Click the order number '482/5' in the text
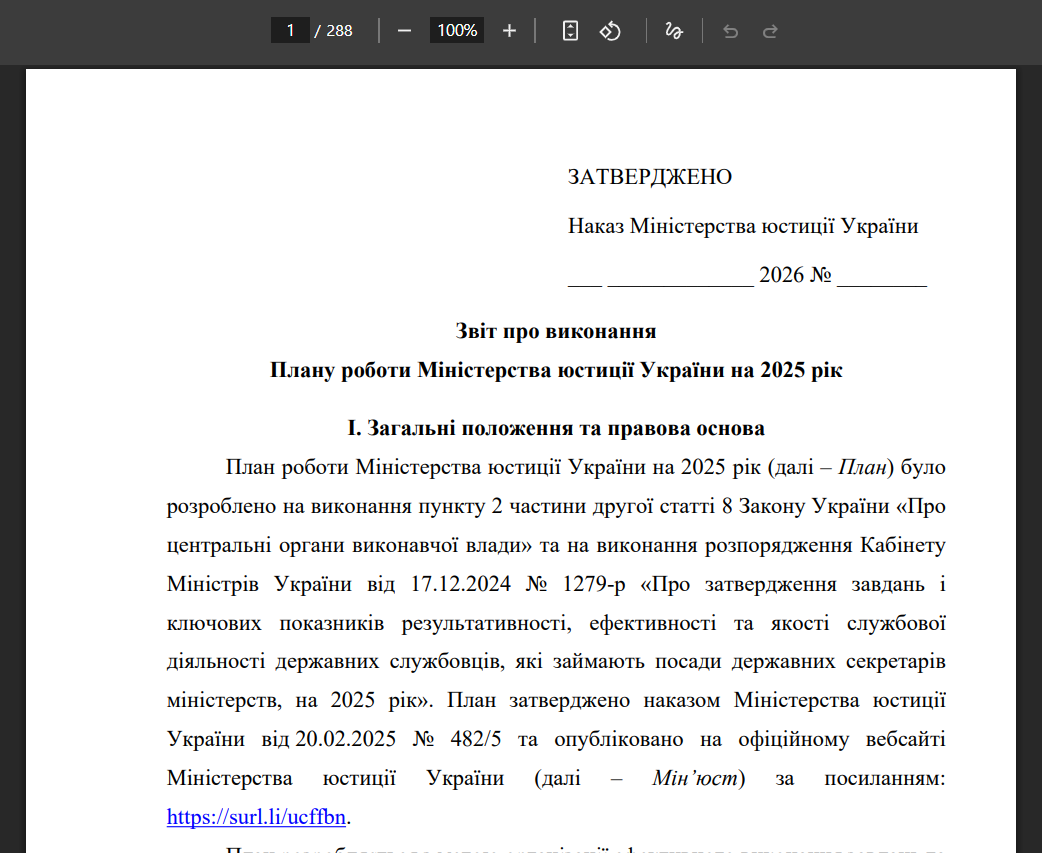Viewport: 1042px width, 853px height. click(476, 739)
